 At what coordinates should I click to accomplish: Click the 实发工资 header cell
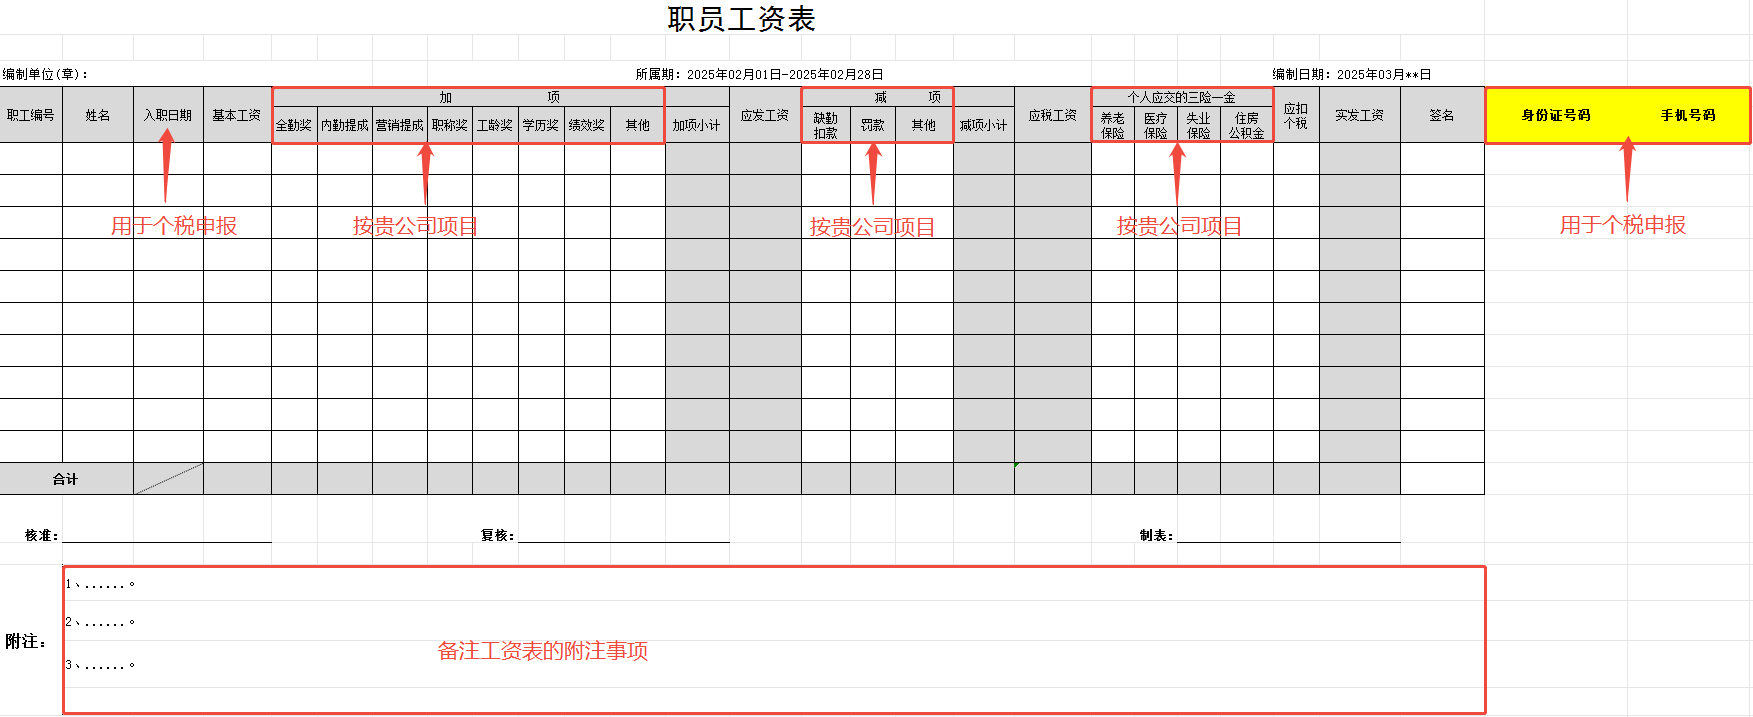click(x=1360, y=115)
